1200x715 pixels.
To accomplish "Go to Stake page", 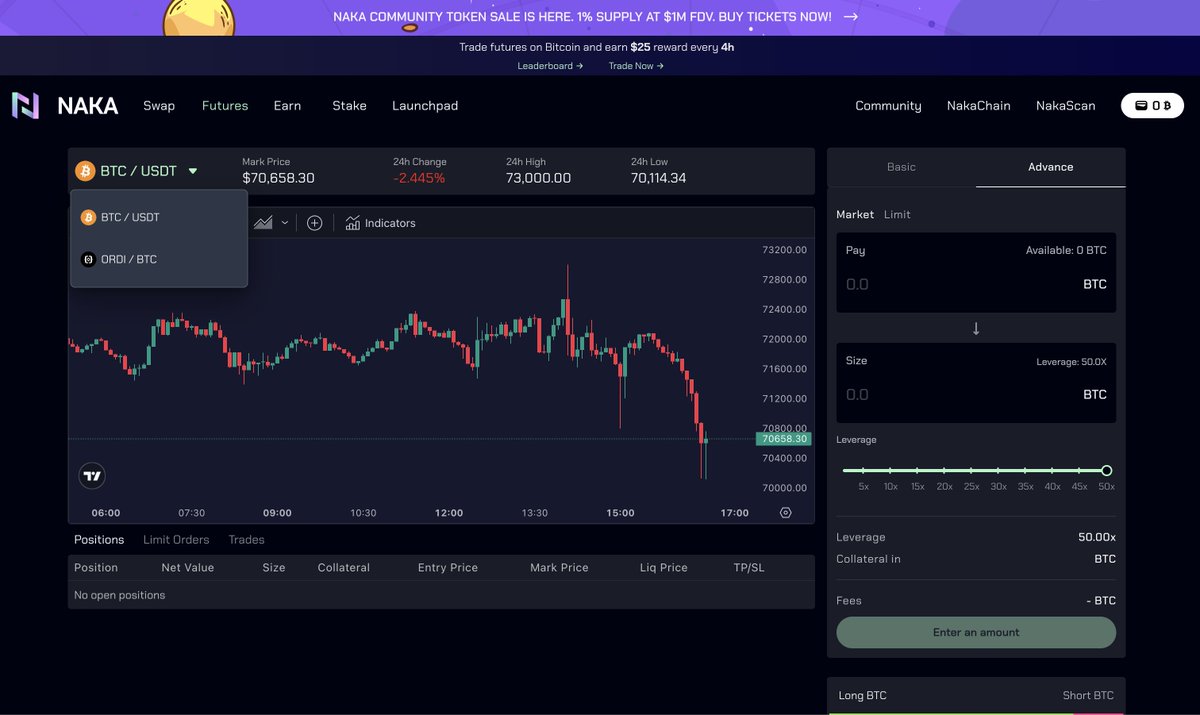I will point(349,105).
